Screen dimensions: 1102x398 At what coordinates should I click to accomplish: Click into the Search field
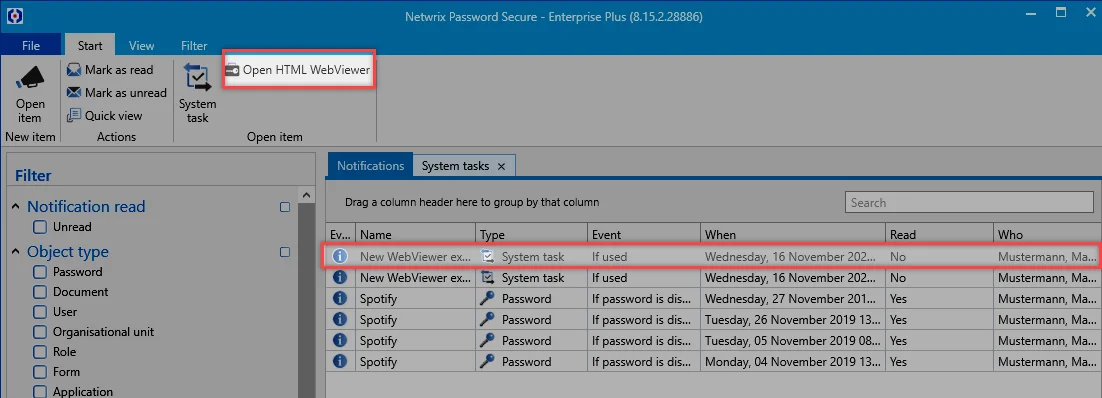[x=969, y=203]
